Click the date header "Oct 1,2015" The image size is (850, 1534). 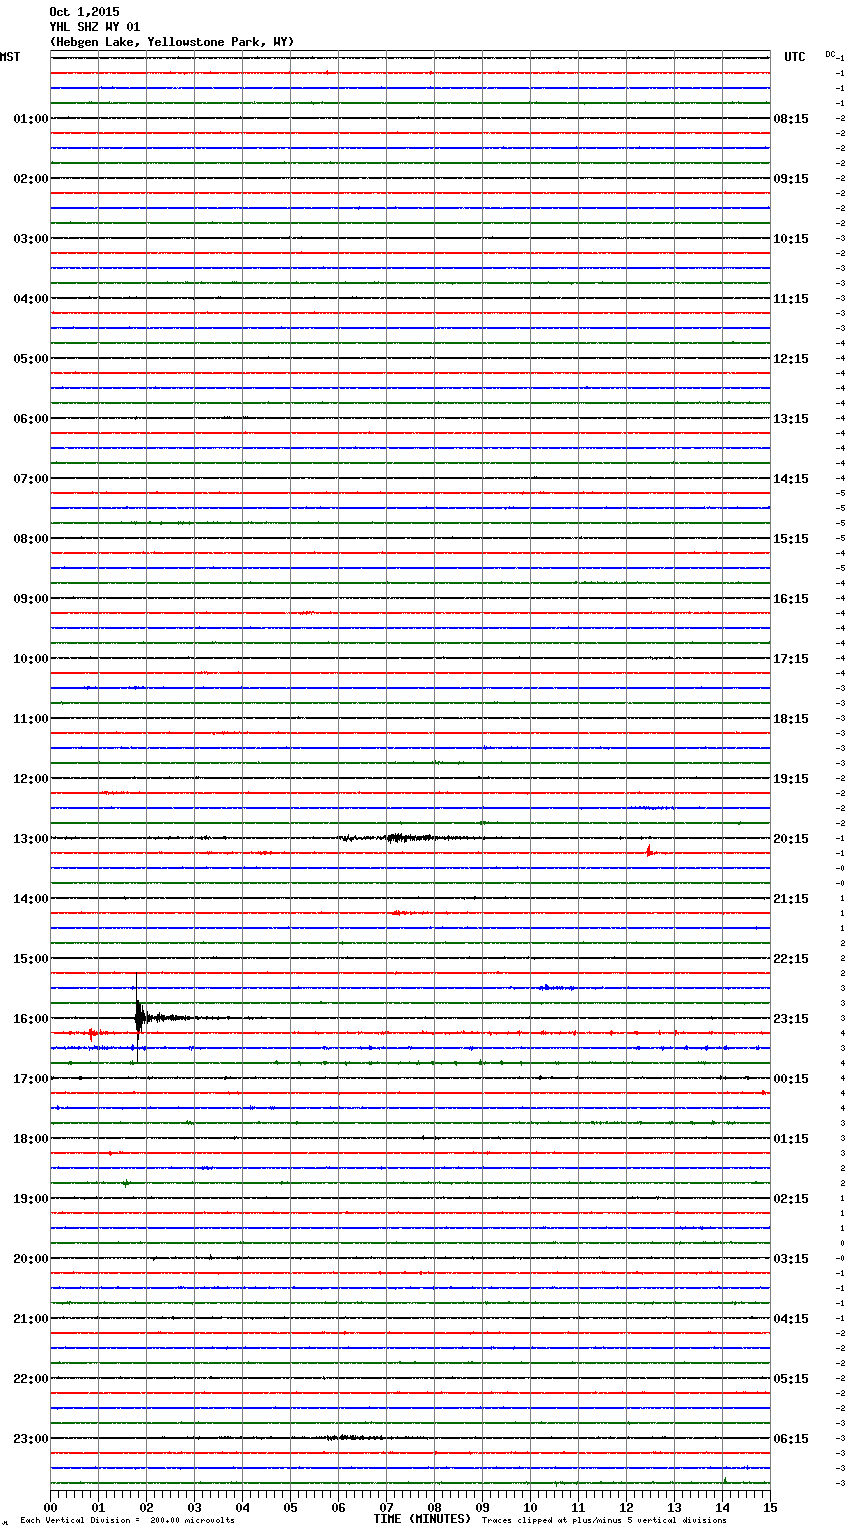[84, 12]
